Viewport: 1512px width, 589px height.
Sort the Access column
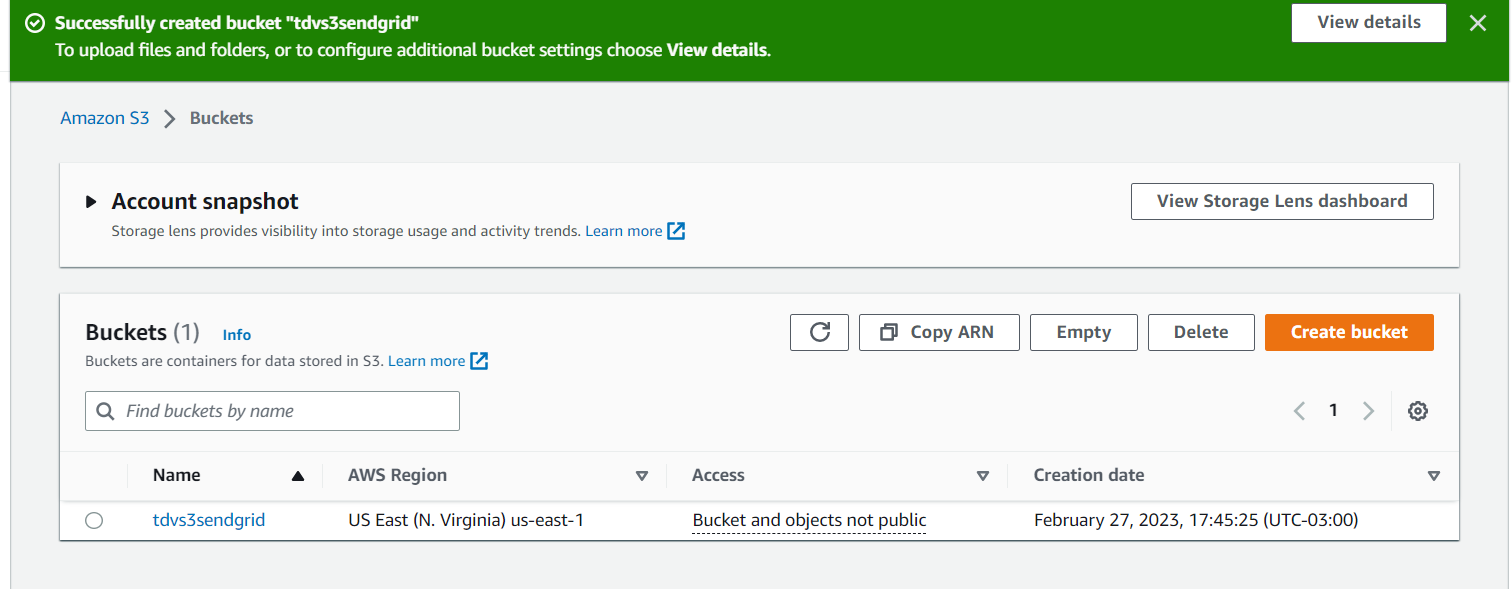983,476
